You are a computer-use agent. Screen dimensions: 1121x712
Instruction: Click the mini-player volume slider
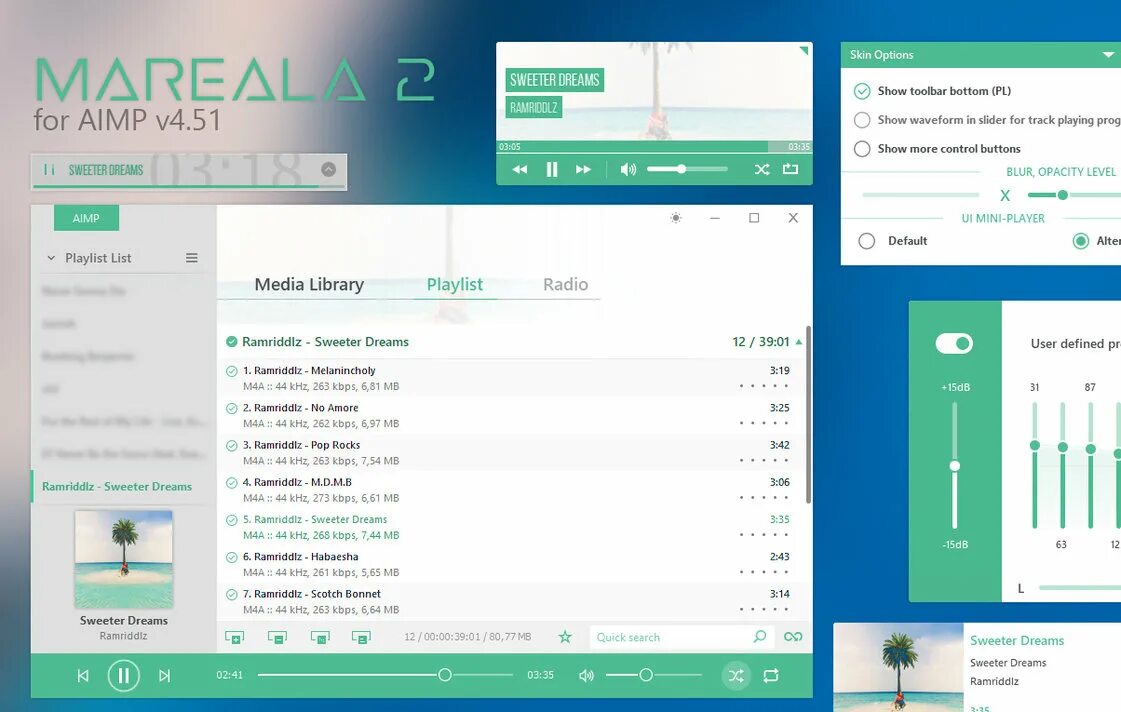(687, 169)
